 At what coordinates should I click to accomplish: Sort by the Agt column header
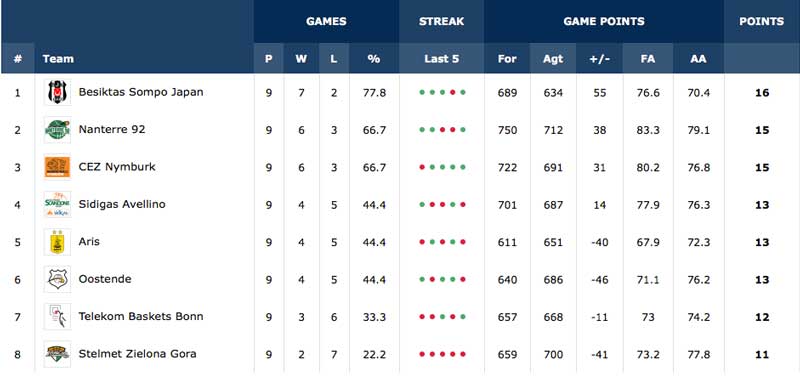(x=553, y=59)
